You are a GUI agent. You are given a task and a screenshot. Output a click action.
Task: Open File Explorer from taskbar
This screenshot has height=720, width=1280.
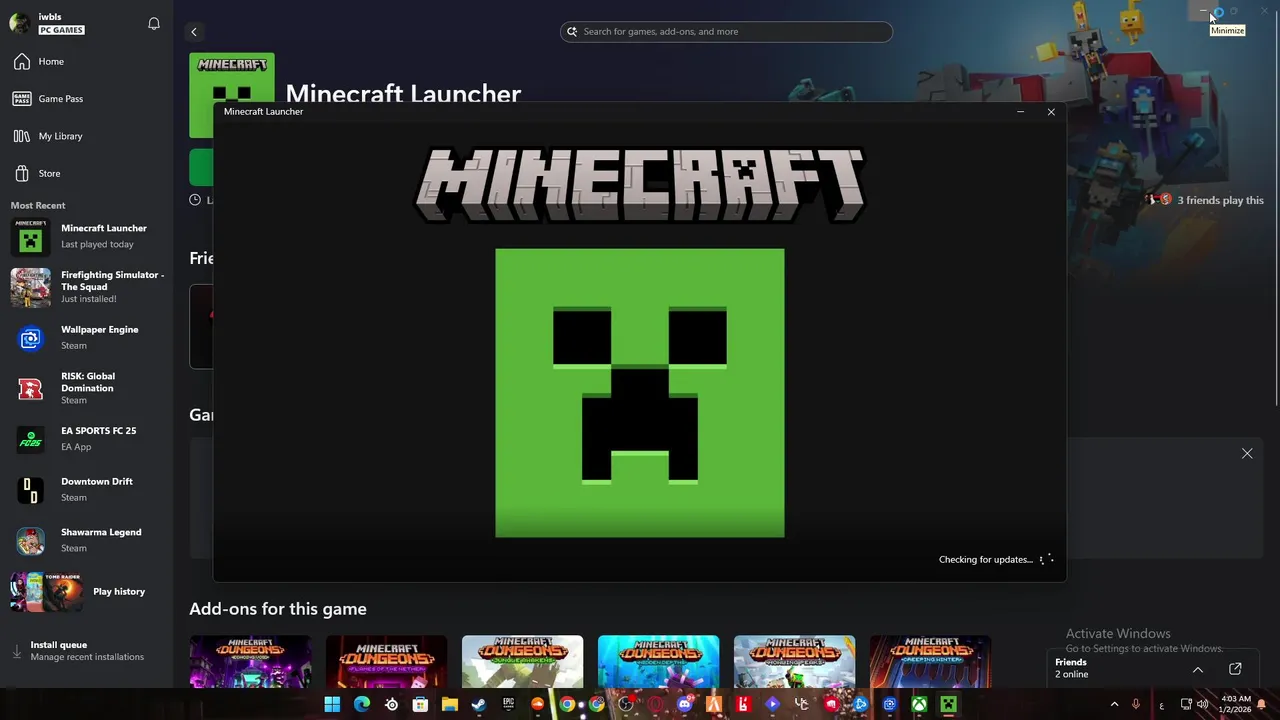(450, 704)
